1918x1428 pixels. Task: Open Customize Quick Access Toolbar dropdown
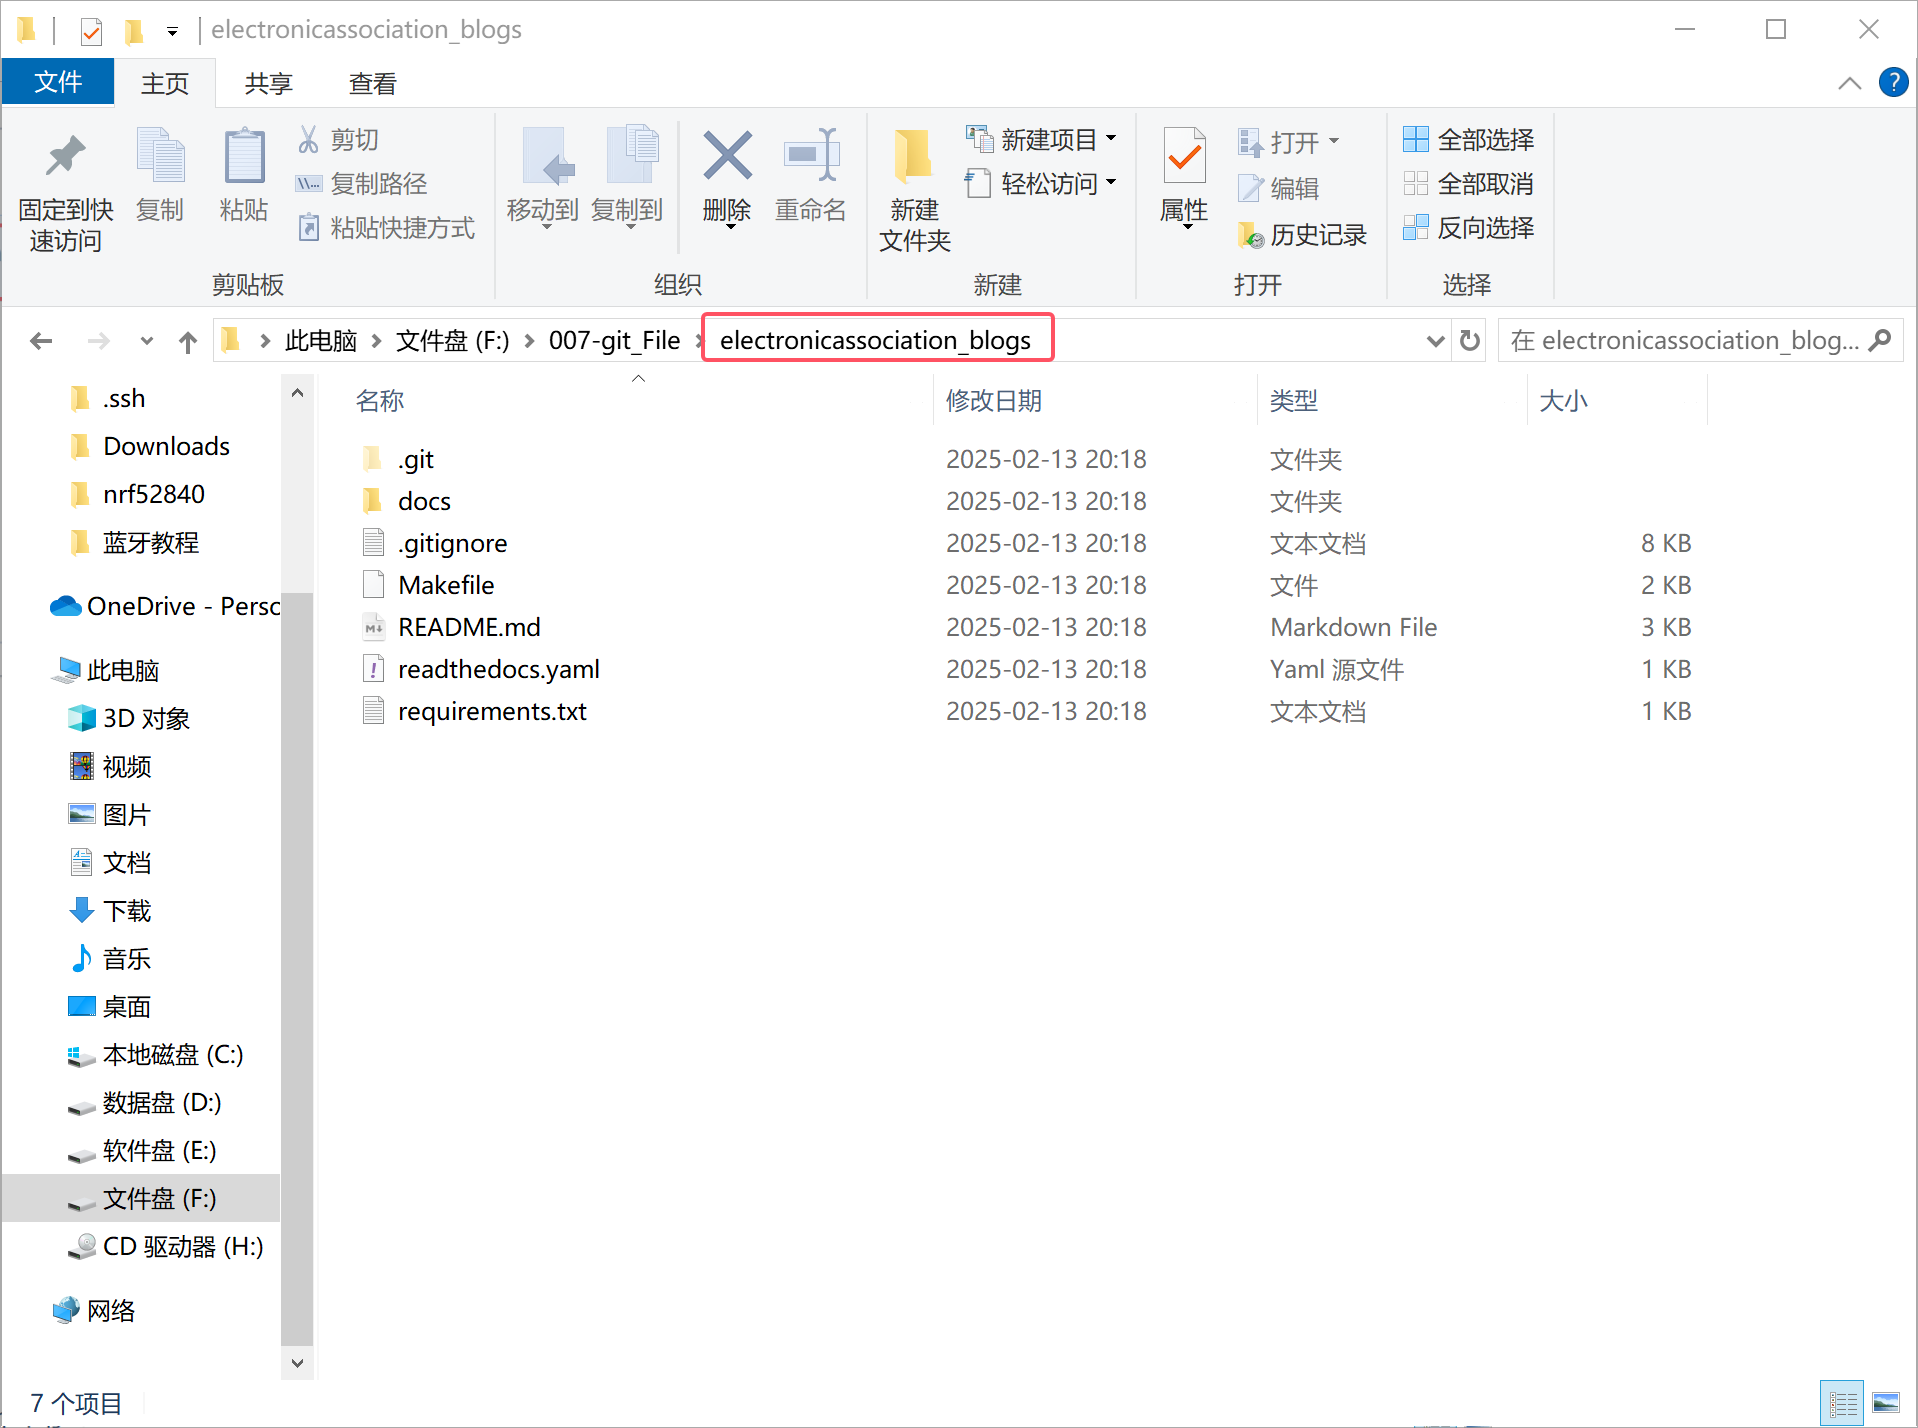pyautogui.click(x=172, y=32)
